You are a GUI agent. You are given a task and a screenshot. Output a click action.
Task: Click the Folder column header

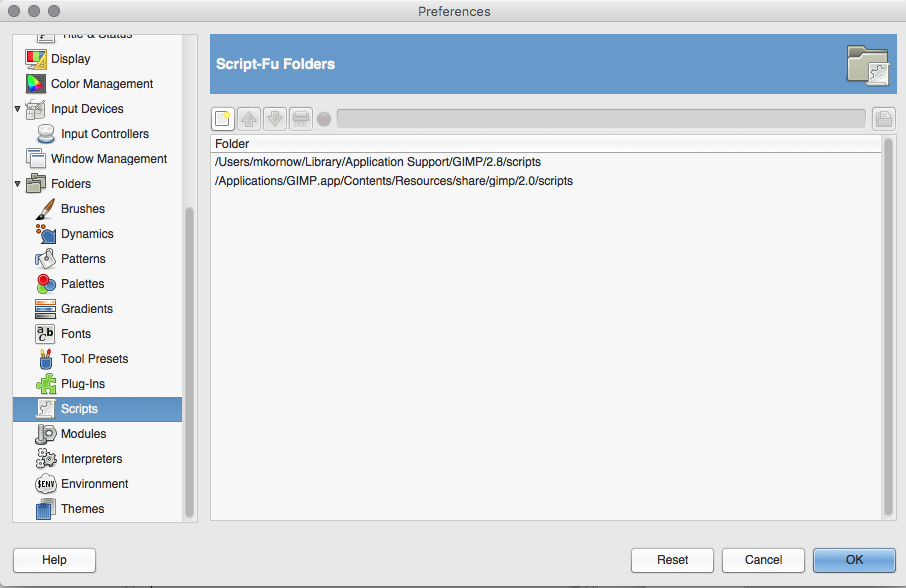545,144
